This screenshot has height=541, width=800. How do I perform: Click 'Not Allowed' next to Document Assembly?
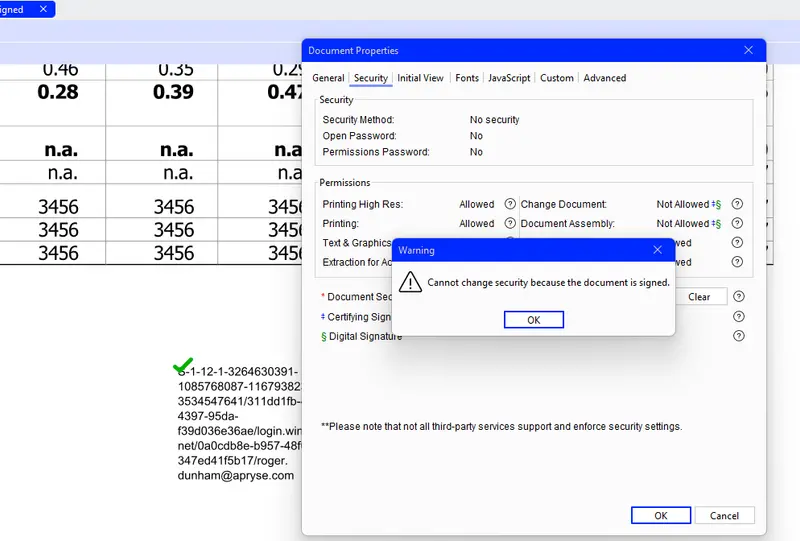coord(683,224)
